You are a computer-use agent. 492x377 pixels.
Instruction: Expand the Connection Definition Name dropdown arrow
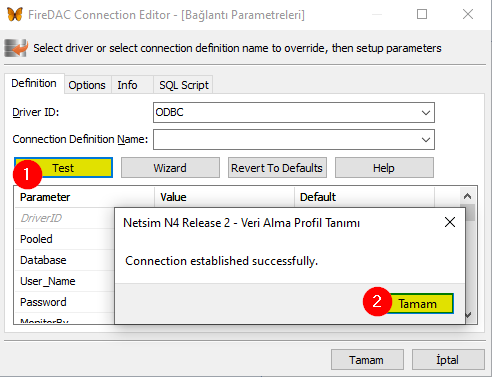click(x=426, y=140)
